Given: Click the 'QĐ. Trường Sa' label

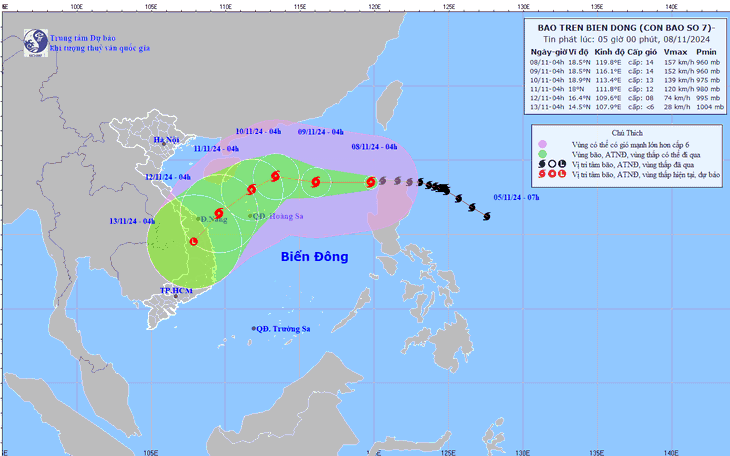Looking at the screenshot, I should point(284,329).
